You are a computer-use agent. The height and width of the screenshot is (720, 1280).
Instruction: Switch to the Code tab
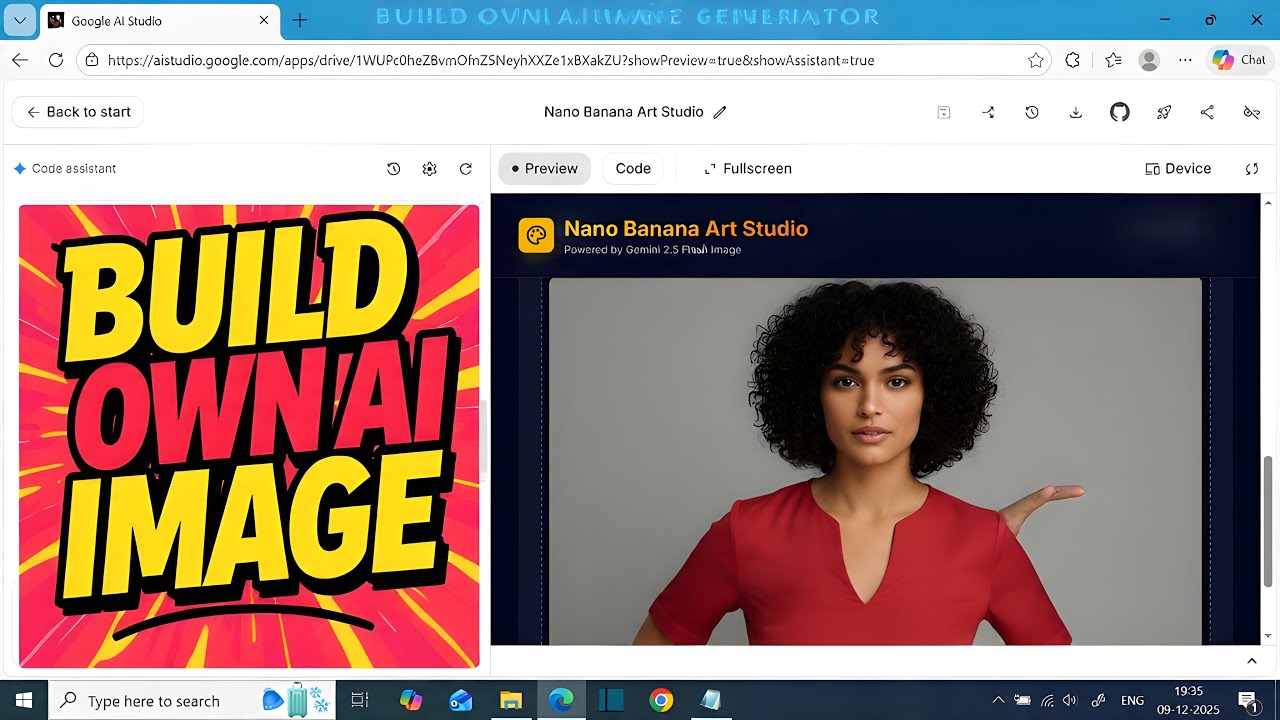tap(633, 169)
